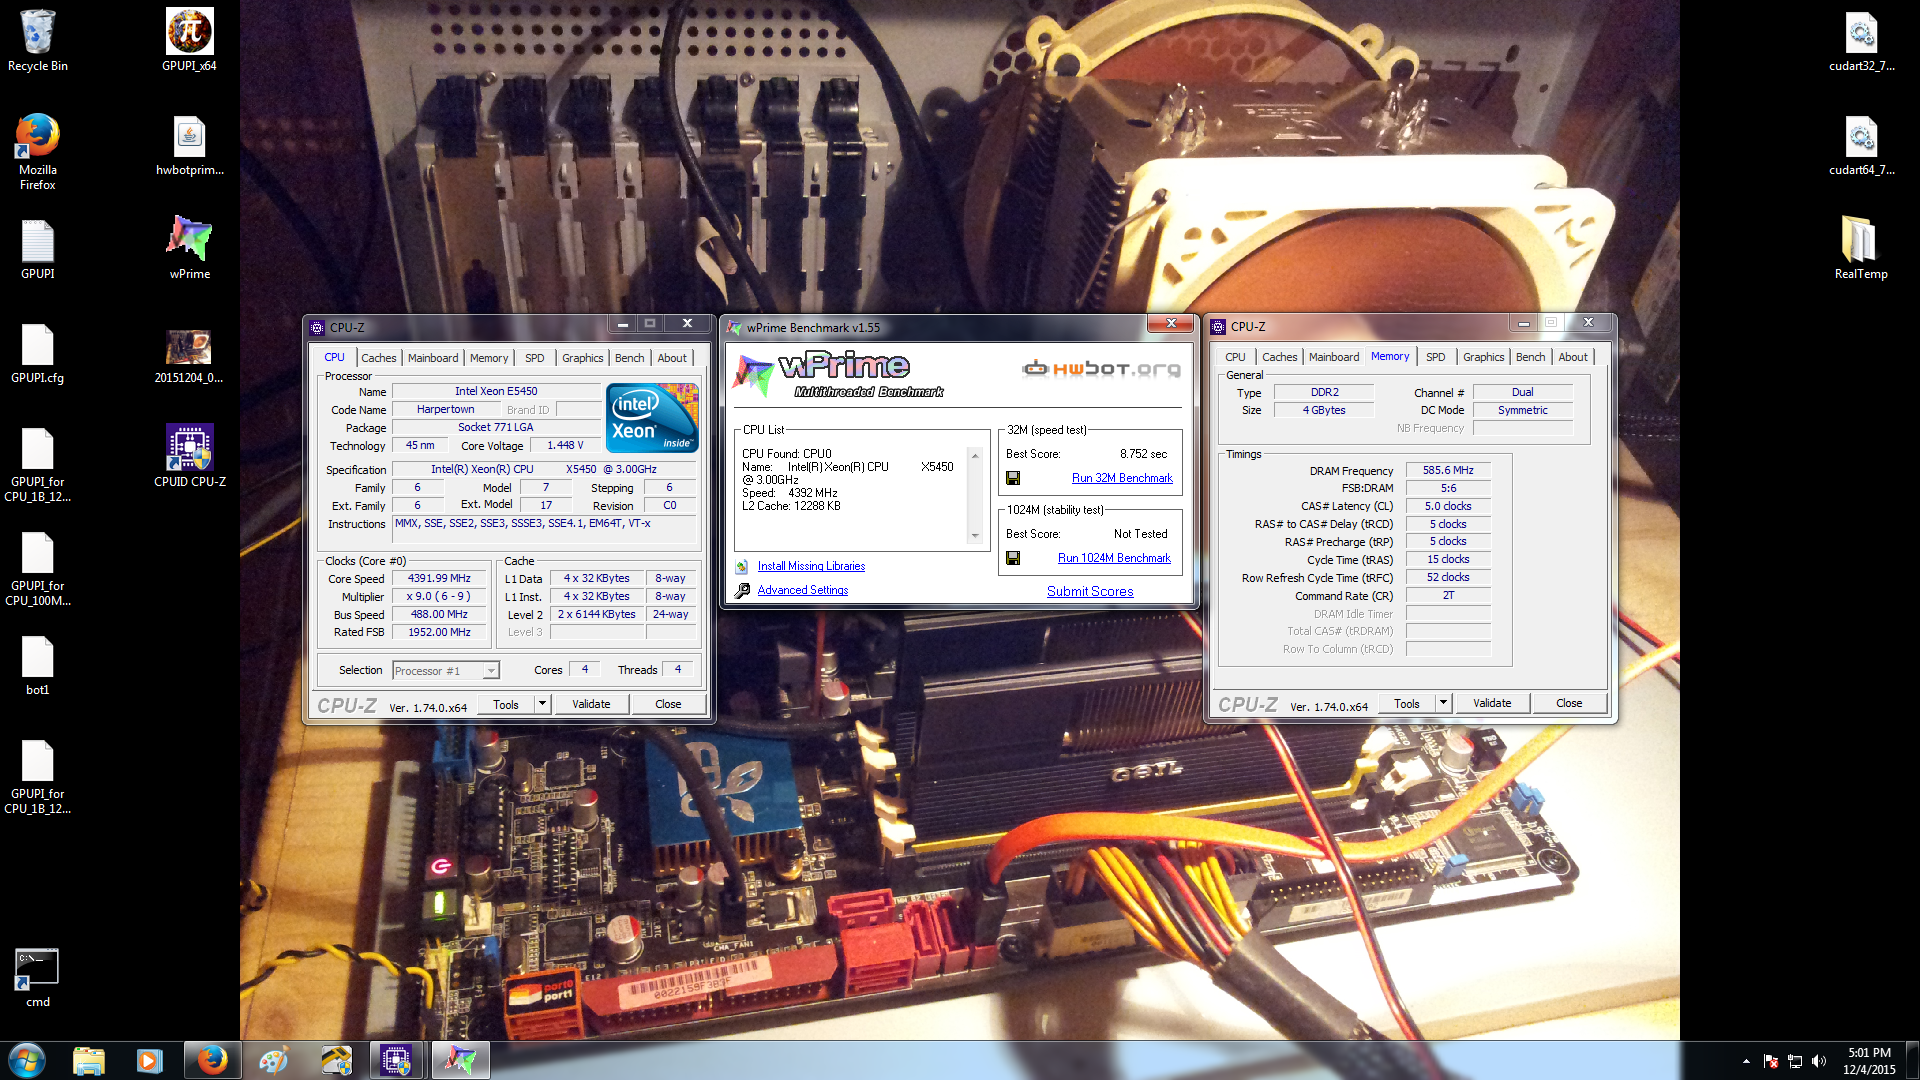Click the Windows Start button
1920x1080 pixels.
pos(27,1060)
